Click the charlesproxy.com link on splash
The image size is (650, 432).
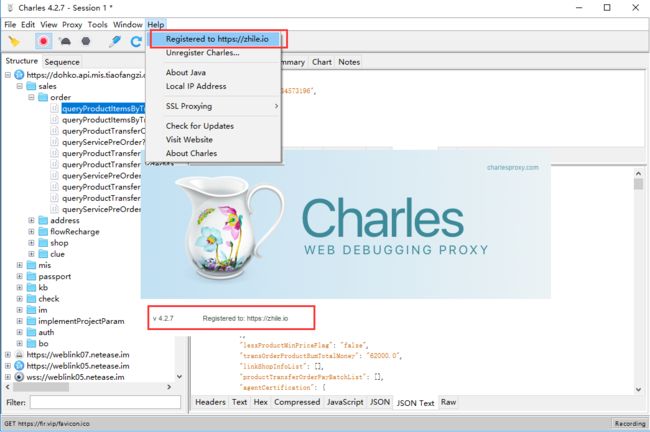point(512,167)
